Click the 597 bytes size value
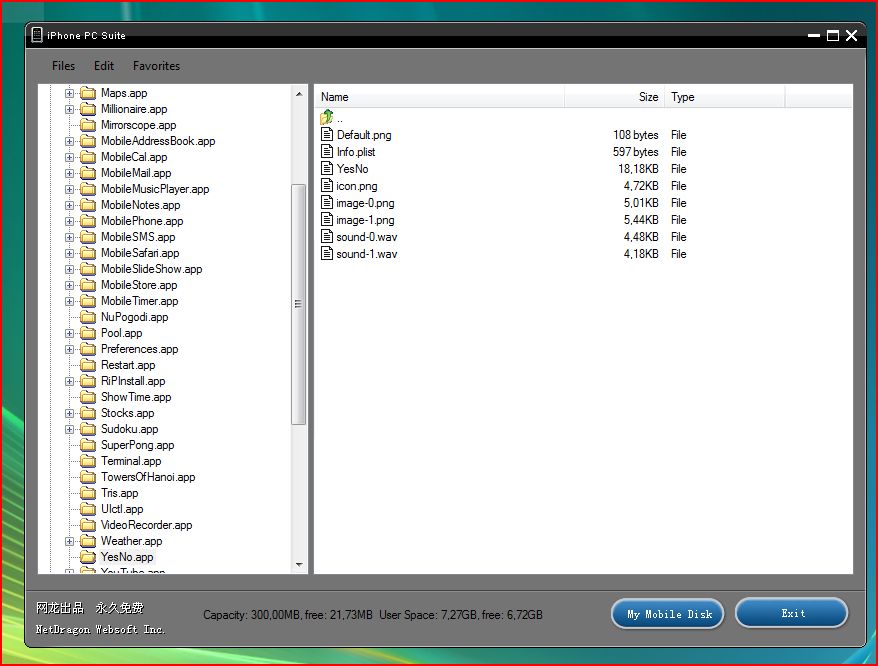The height and width of the screenshot is (666, 878). (x=636, y=152)
